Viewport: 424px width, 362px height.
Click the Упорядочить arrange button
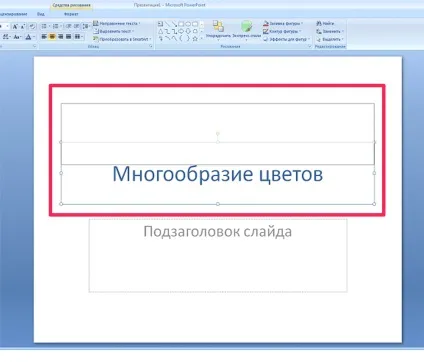tap(218, 30)
